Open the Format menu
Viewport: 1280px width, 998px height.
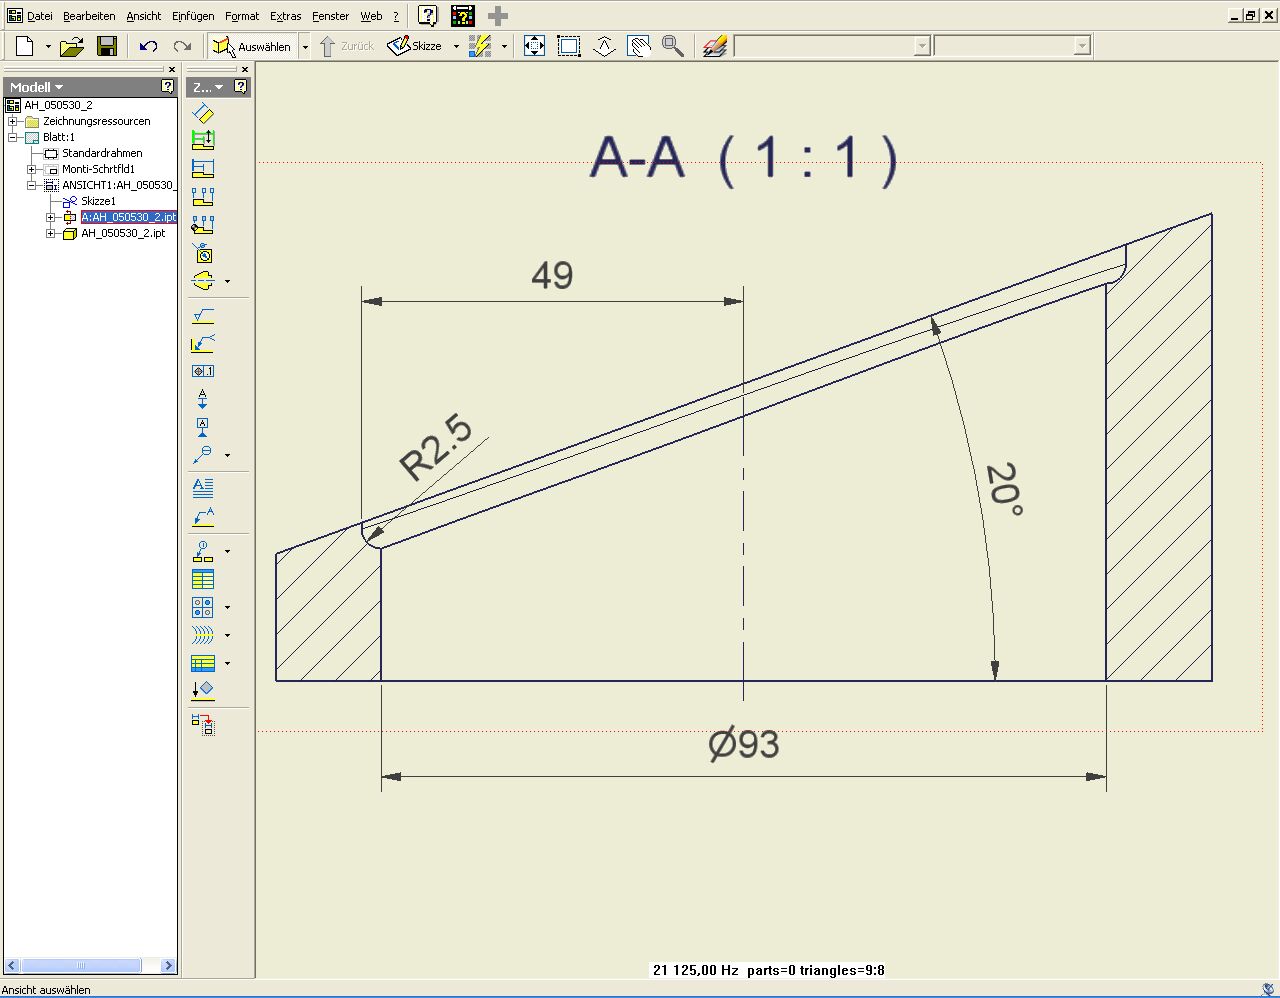click(x=241, y=16)
